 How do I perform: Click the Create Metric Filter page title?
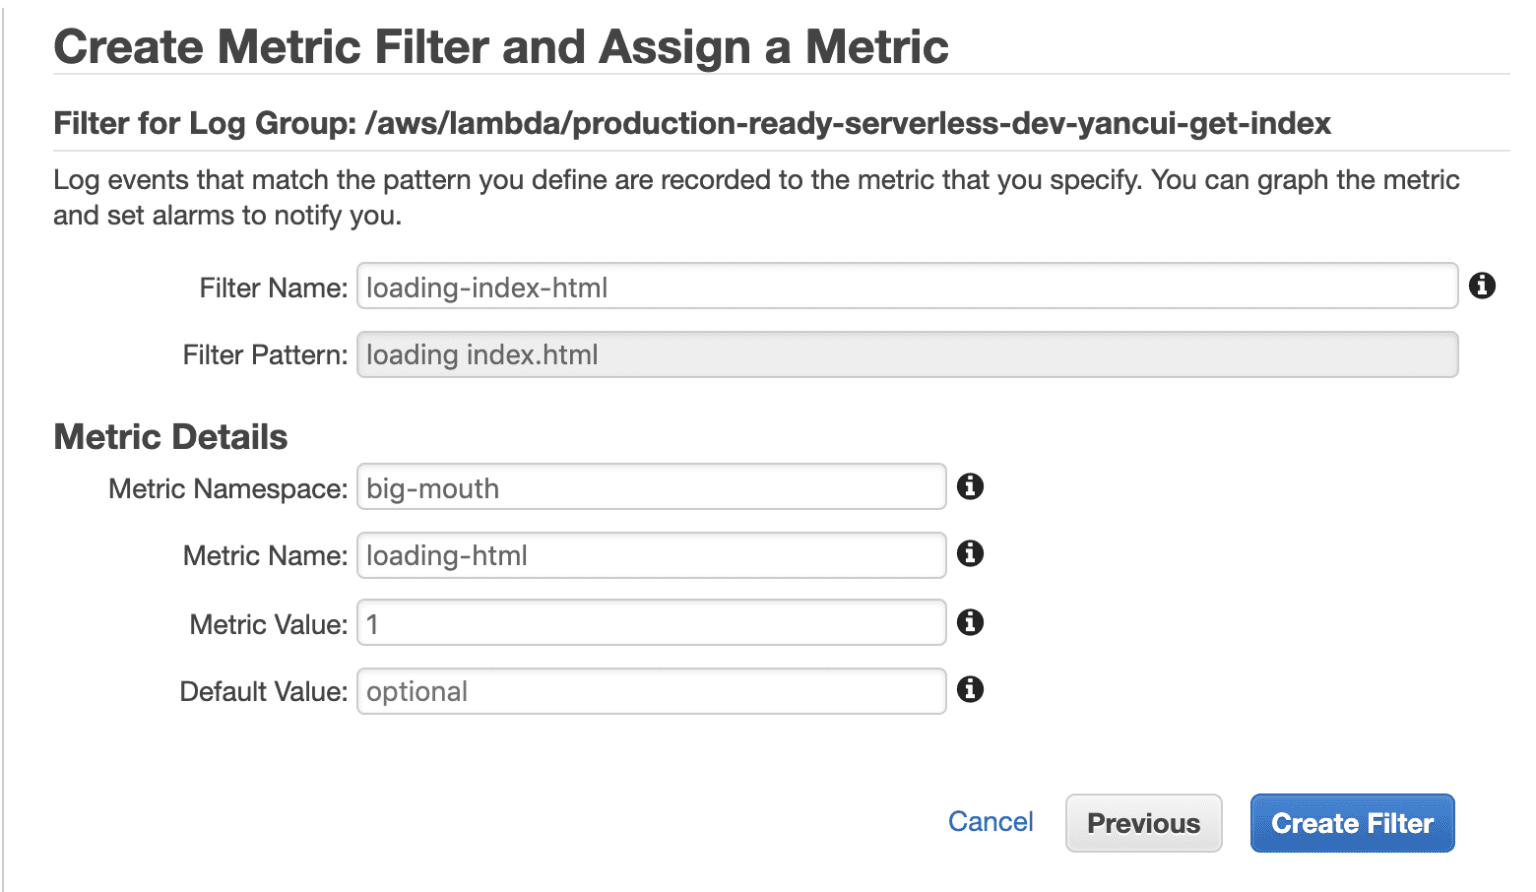coord(500,45)
